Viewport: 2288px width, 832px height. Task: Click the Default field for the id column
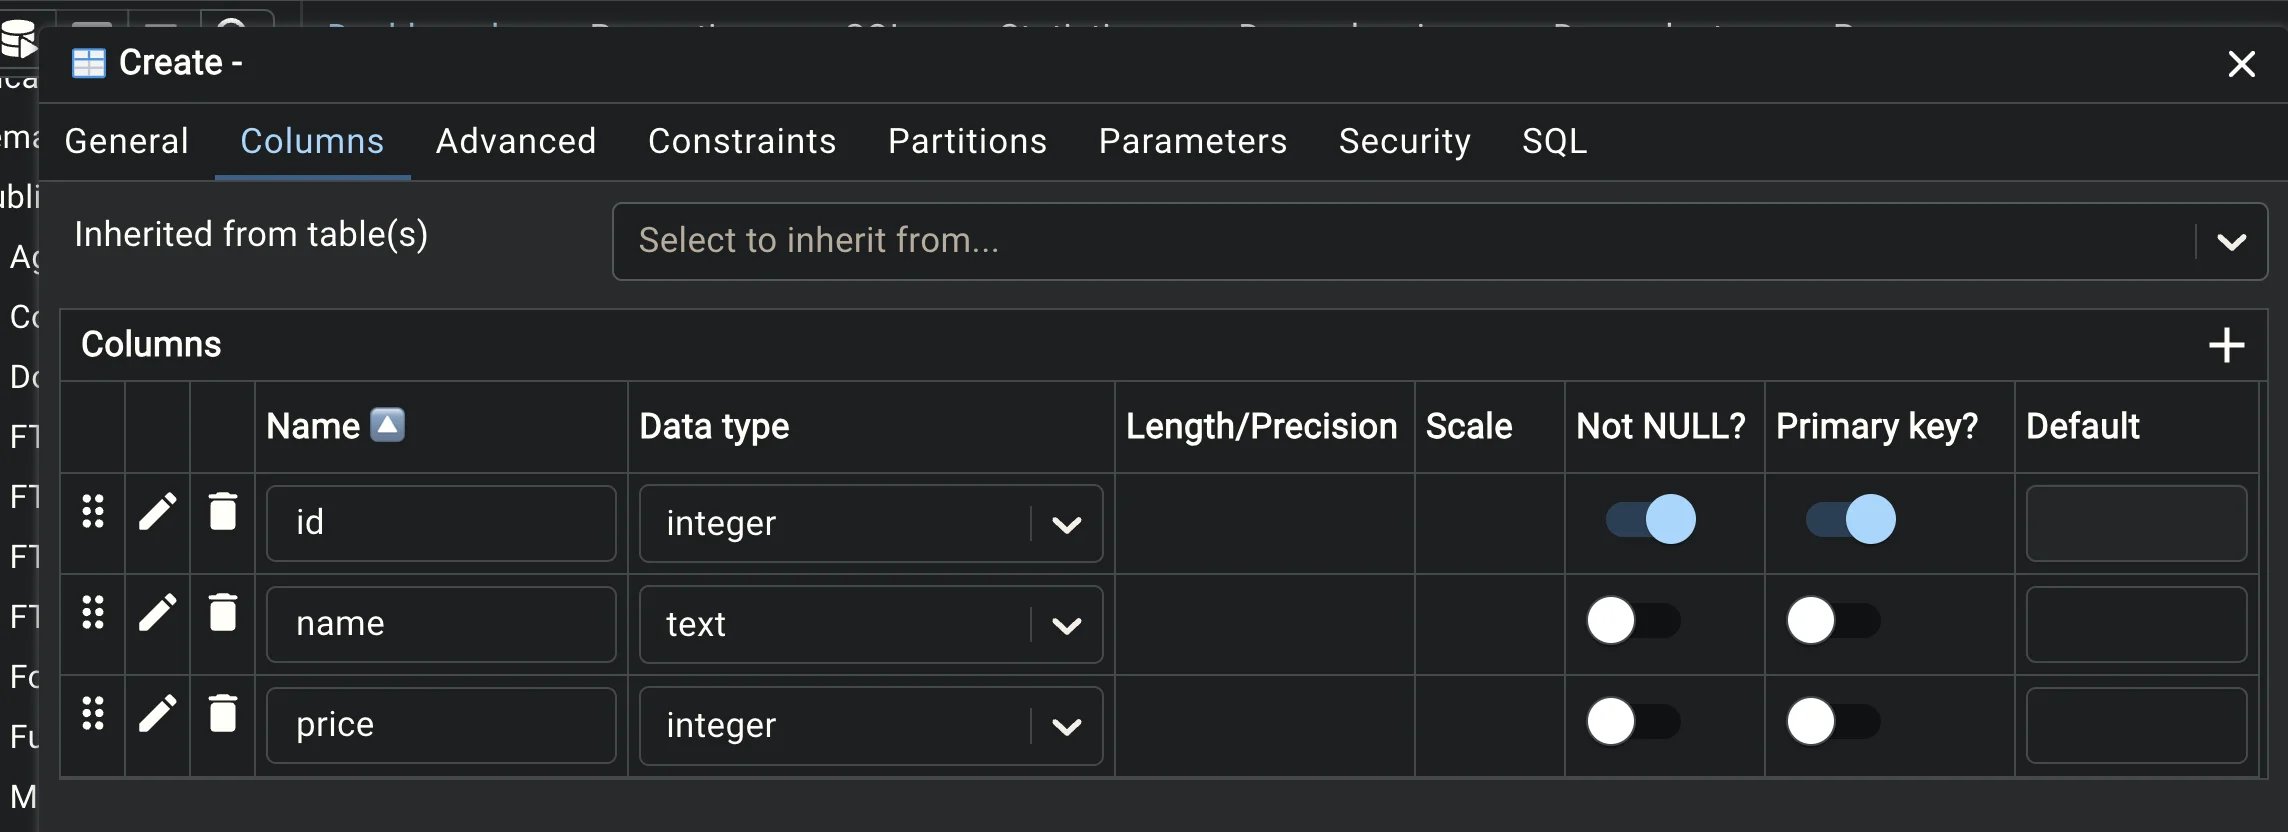(x=2136, y=524)
